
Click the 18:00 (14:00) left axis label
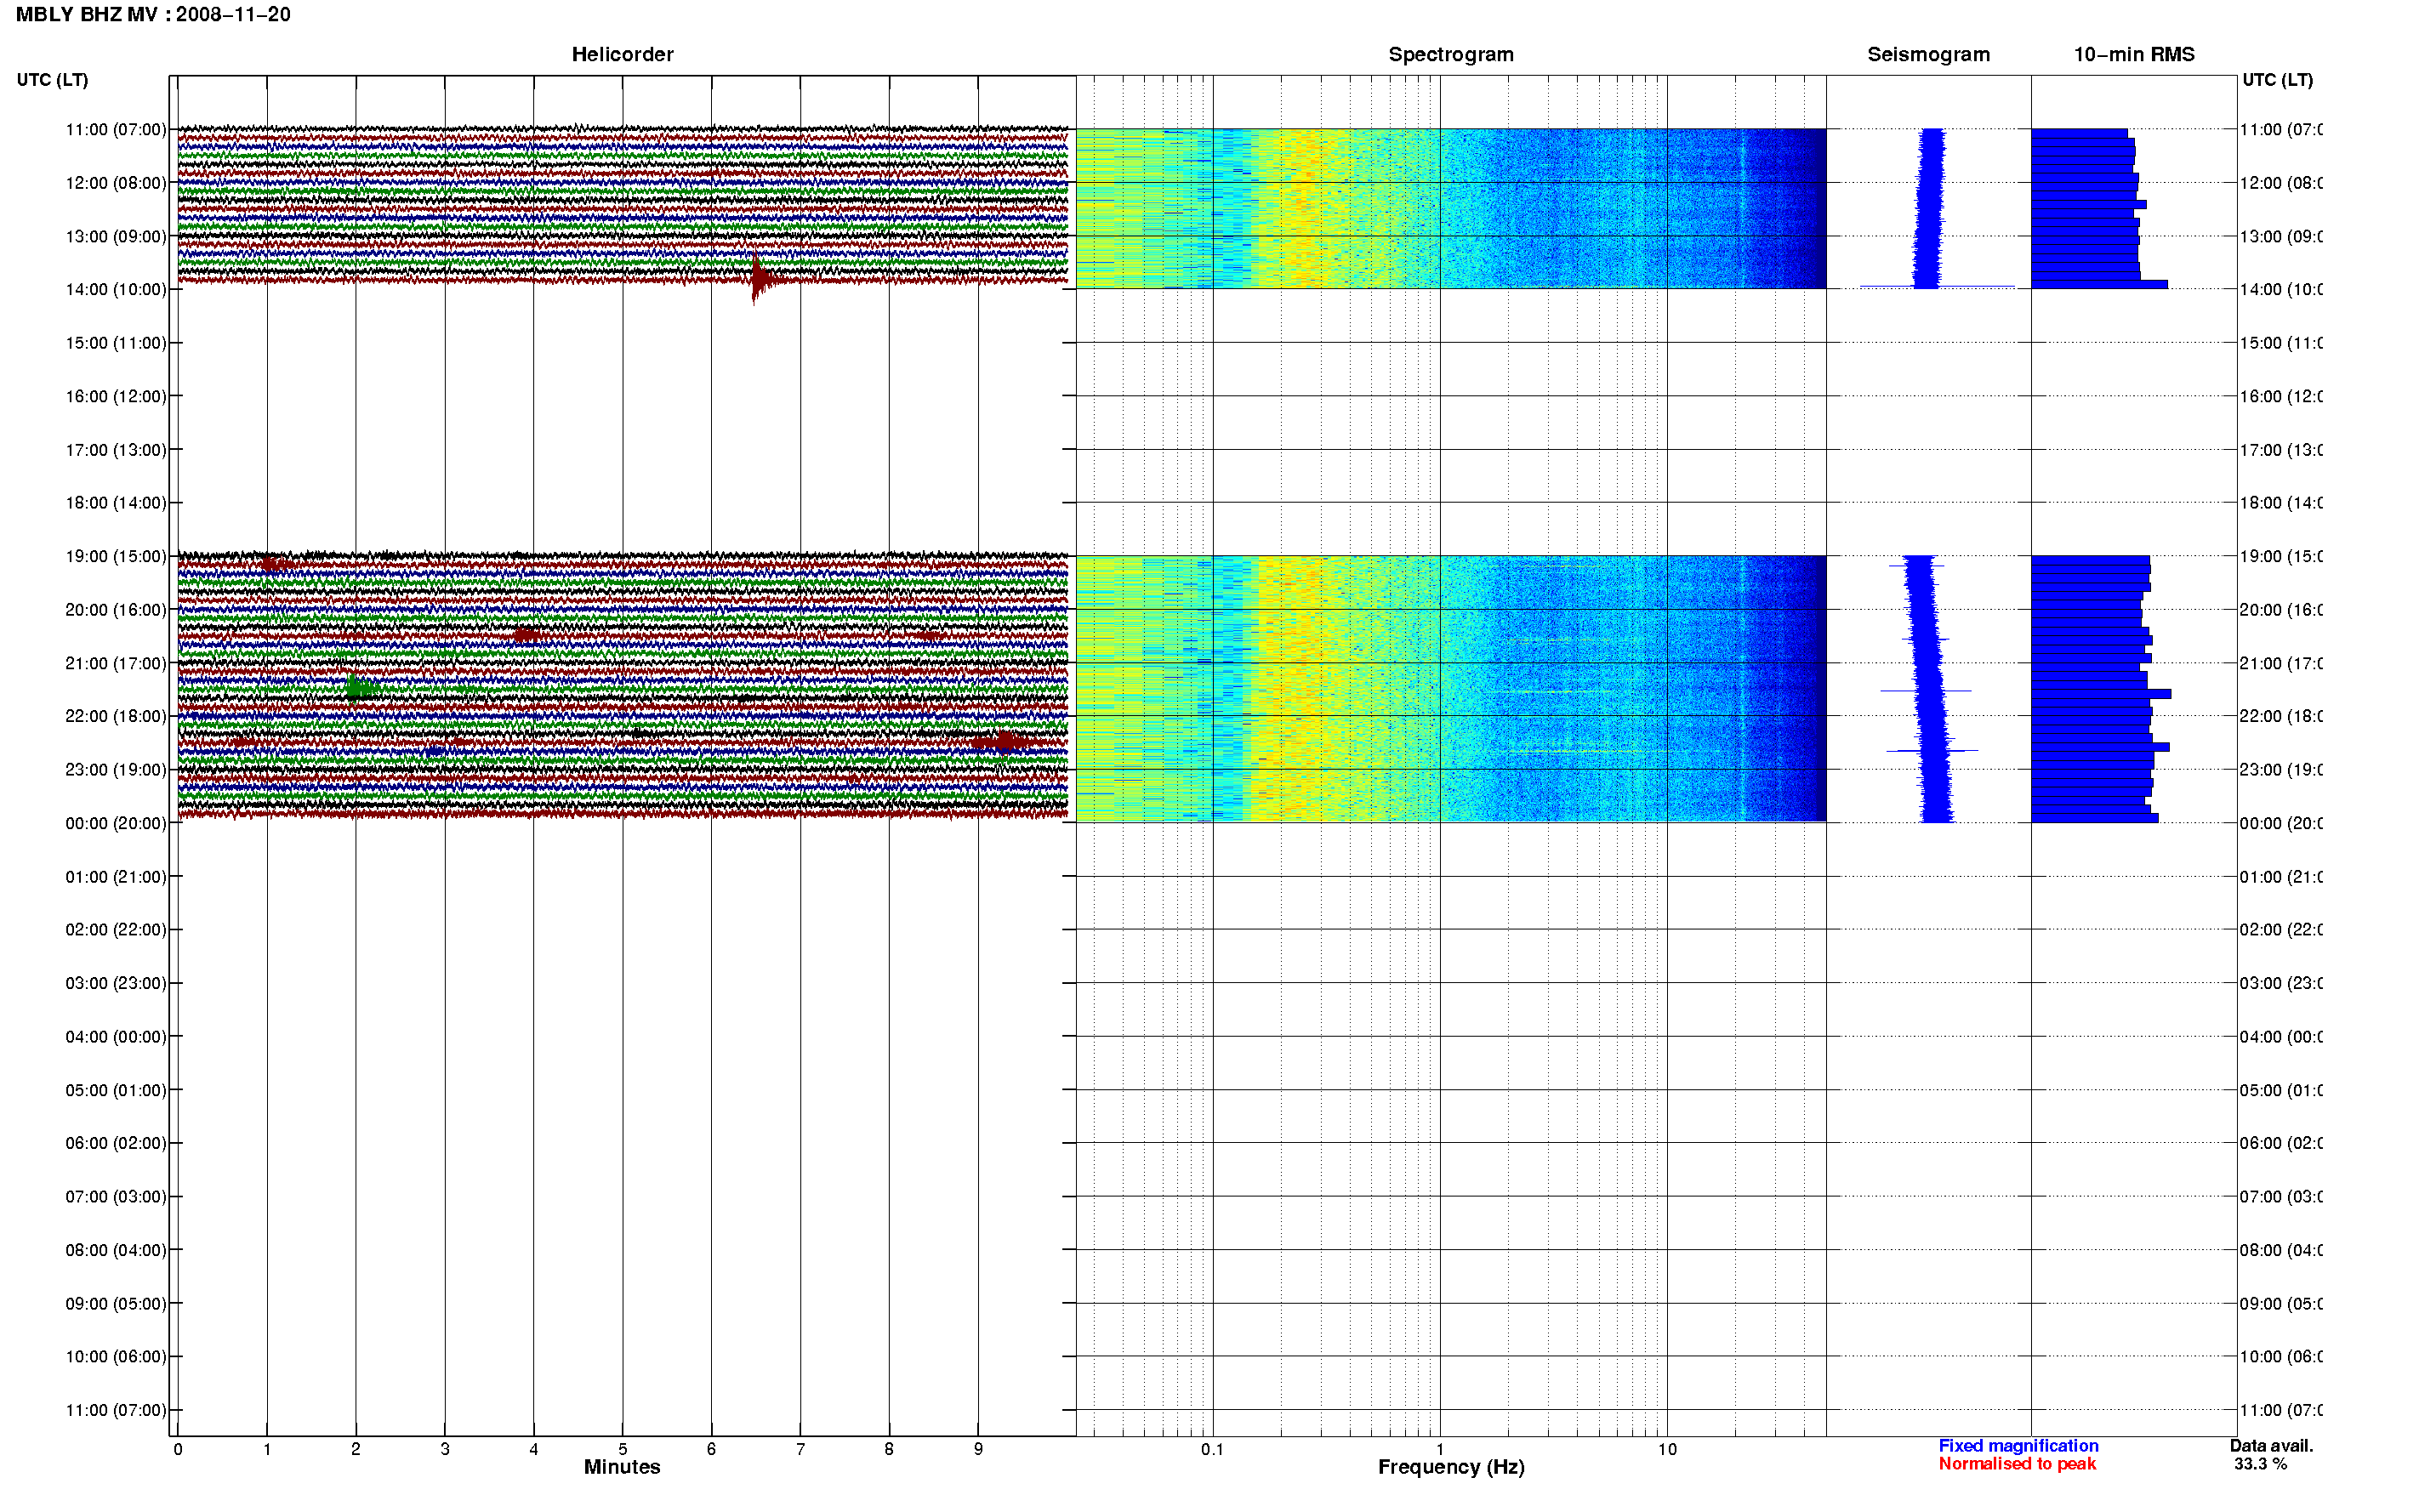tap(116, 503)
